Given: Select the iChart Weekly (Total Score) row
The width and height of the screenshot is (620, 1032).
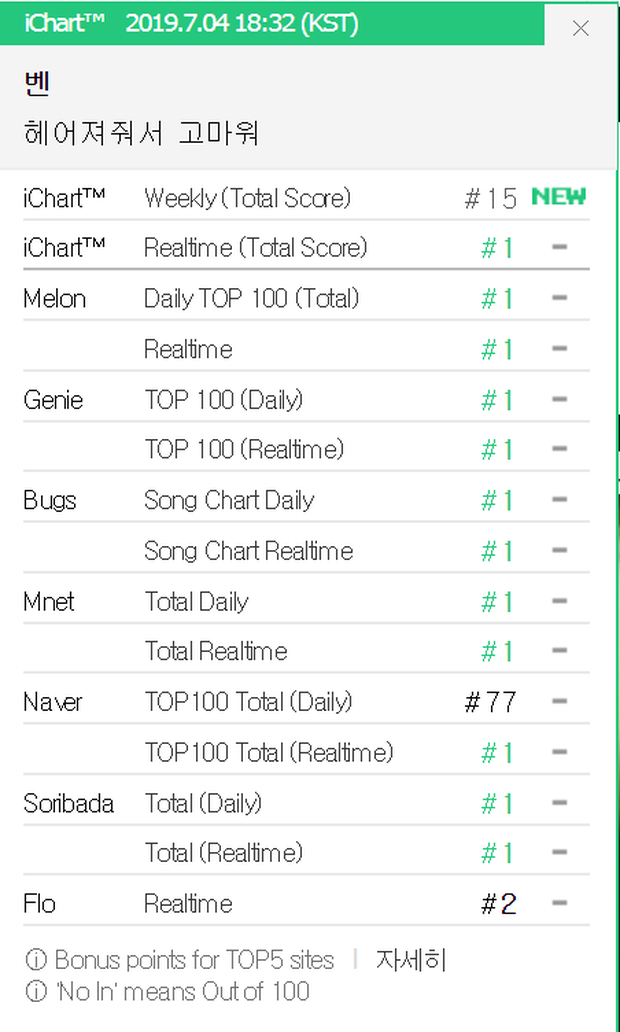Looking at the screenshot, I should tap(247, 198).
